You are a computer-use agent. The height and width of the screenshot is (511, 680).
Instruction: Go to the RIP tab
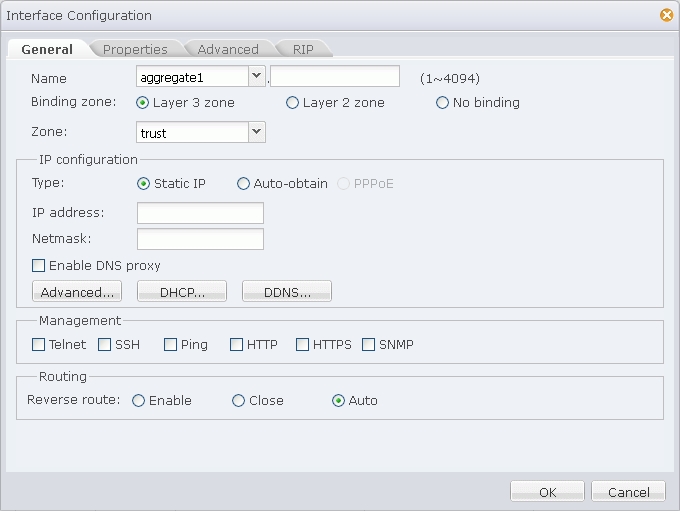[303, 49]
